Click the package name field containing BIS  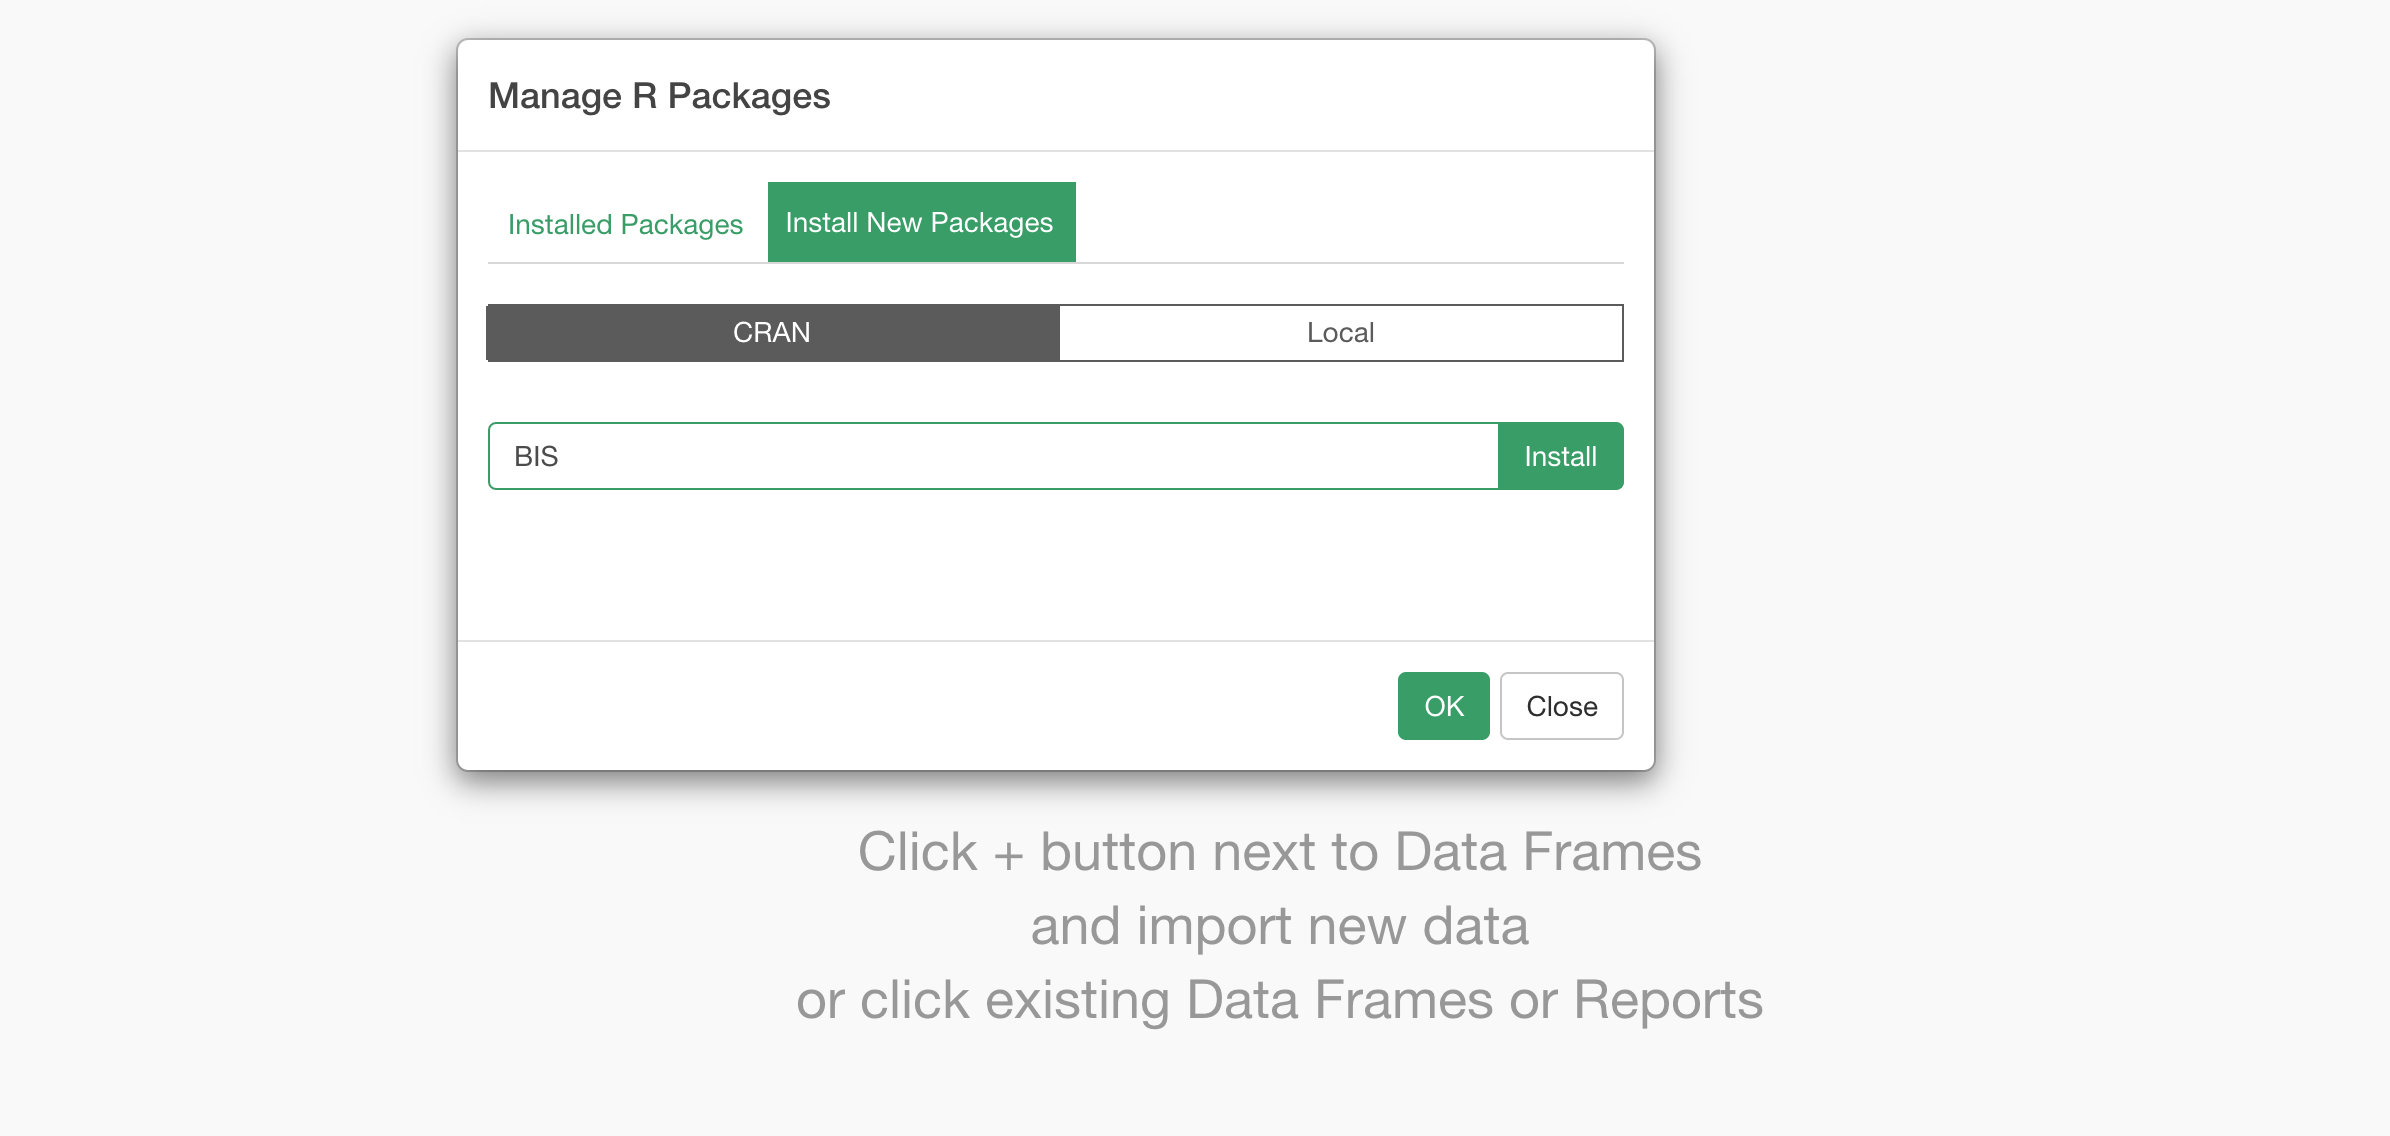pyautogui.click(x=993, y=456)
